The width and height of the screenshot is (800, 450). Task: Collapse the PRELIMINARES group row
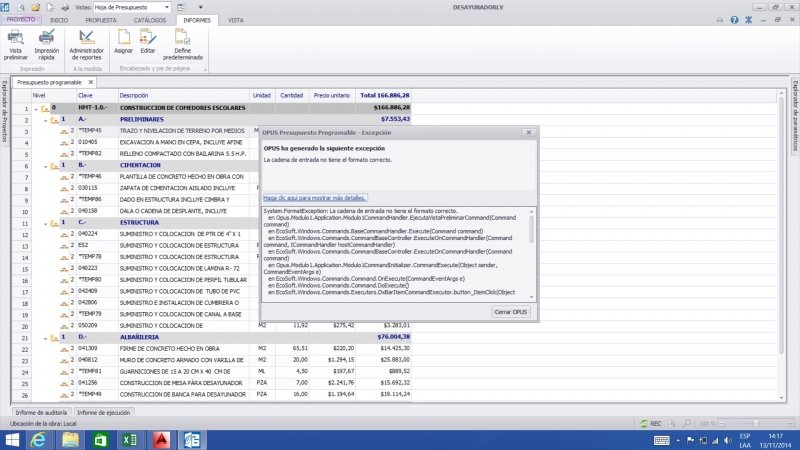[x=45, y=119]
